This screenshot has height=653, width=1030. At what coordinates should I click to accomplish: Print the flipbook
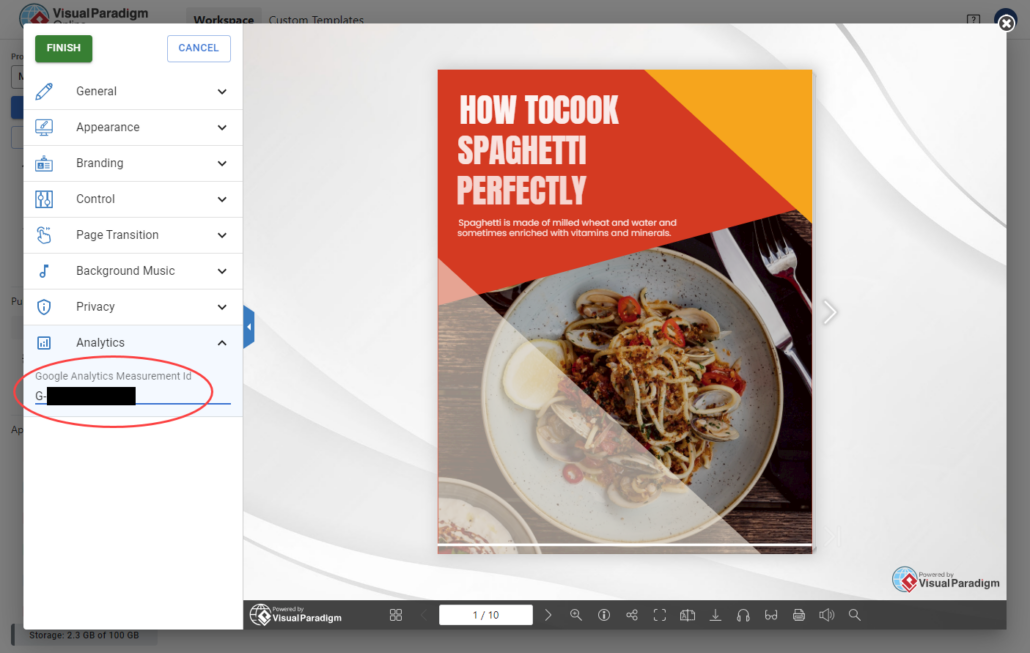coord(799,614)
